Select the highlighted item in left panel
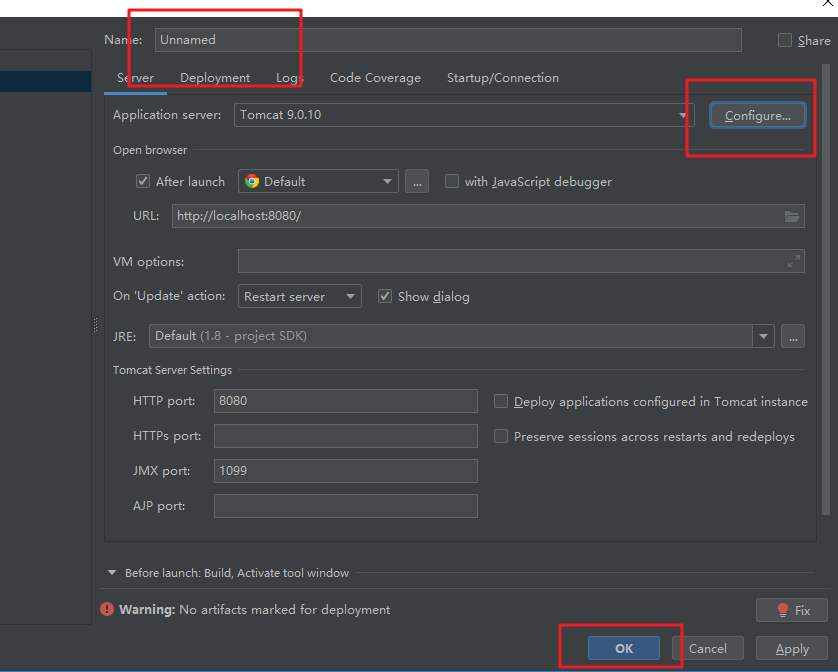 (x=45, y=81)
